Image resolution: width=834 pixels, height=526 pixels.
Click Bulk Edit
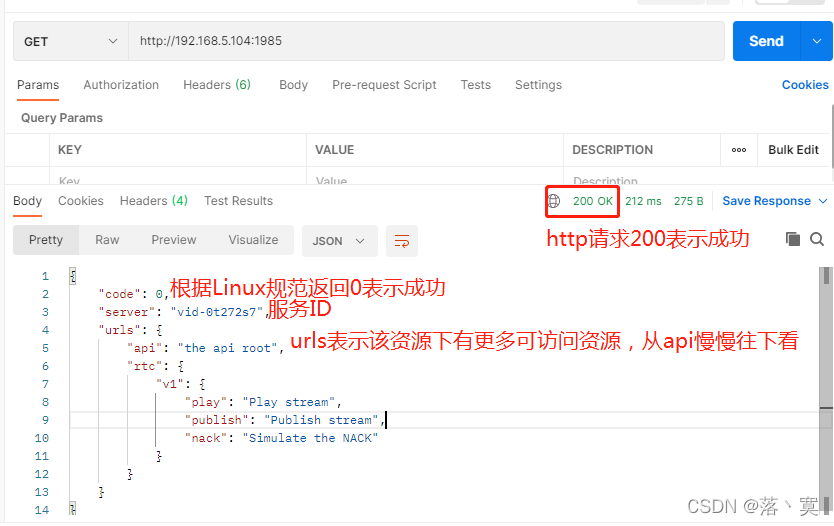[793, 150]
